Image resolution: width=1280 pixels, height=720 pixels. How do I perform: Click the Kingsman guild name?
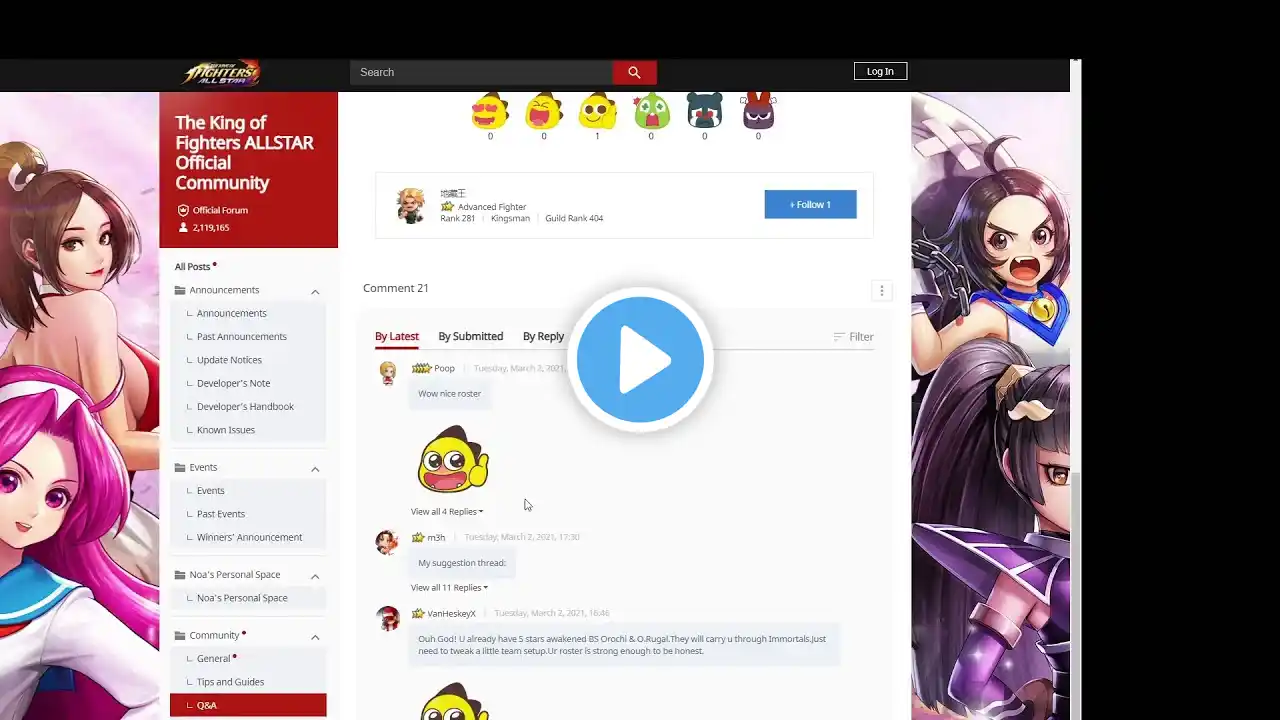point(510,218)
